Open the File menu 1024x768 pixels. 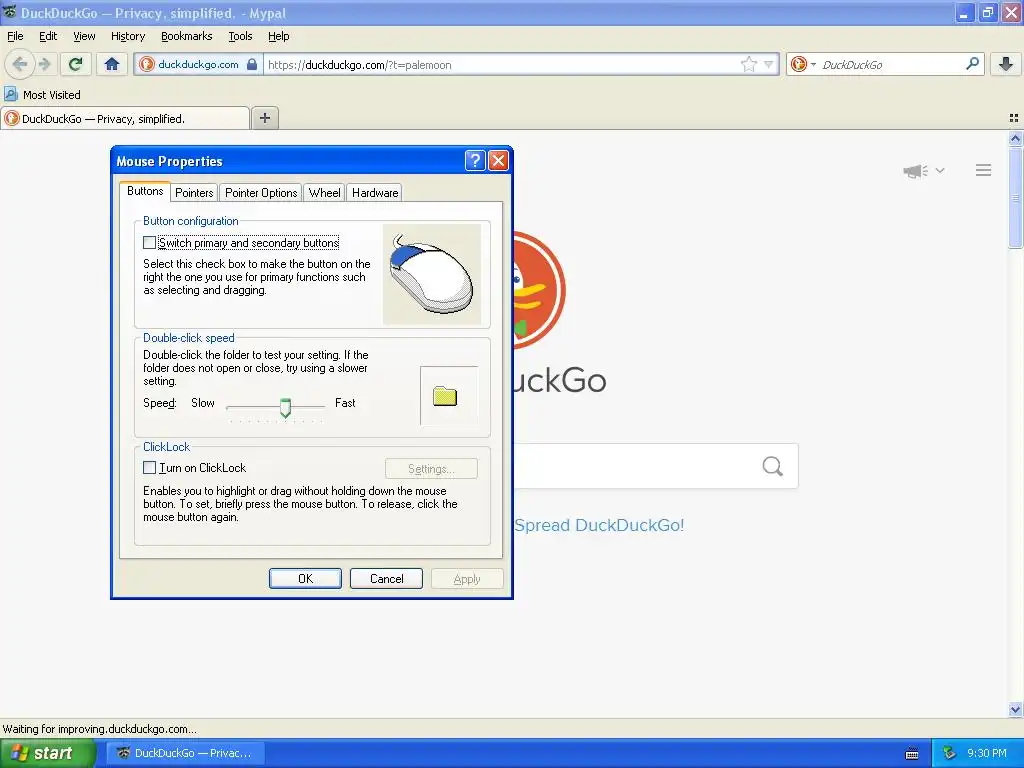[15, 37]
